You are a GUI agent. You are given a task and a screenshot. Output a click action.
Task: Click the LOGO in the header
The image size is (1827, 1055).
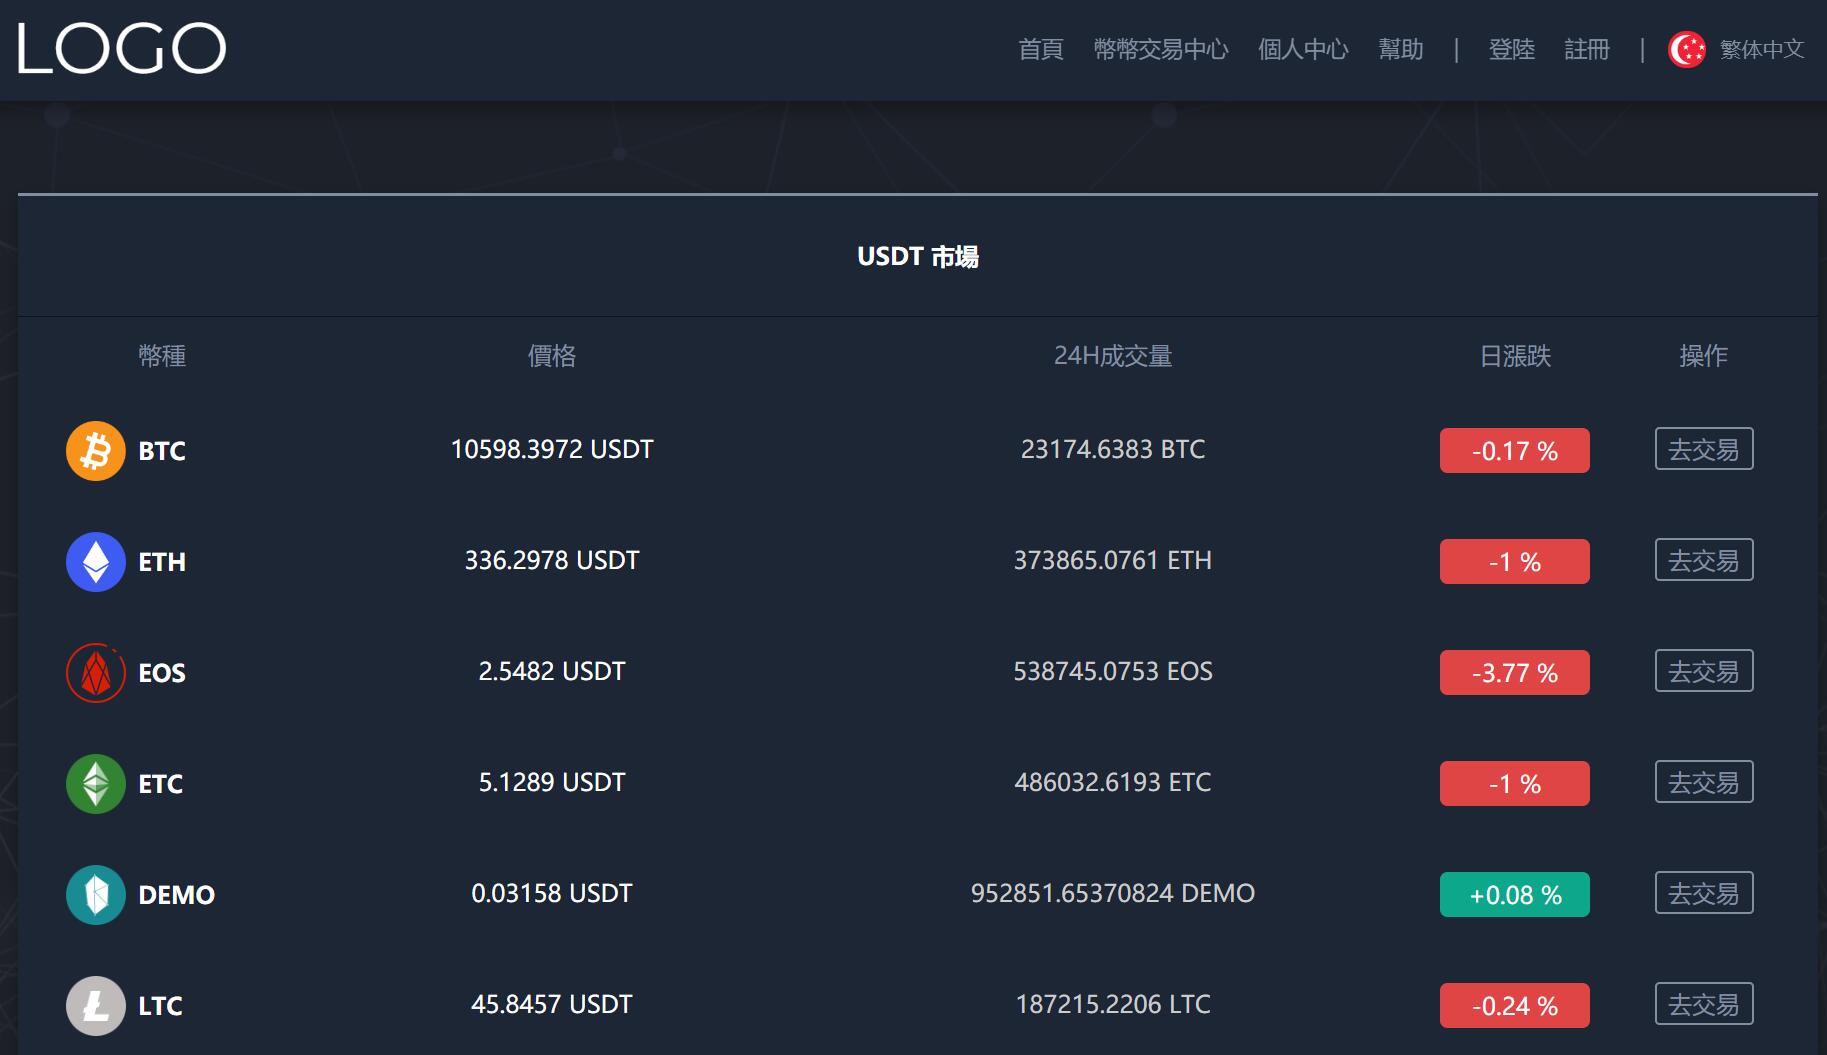(122, 49)
